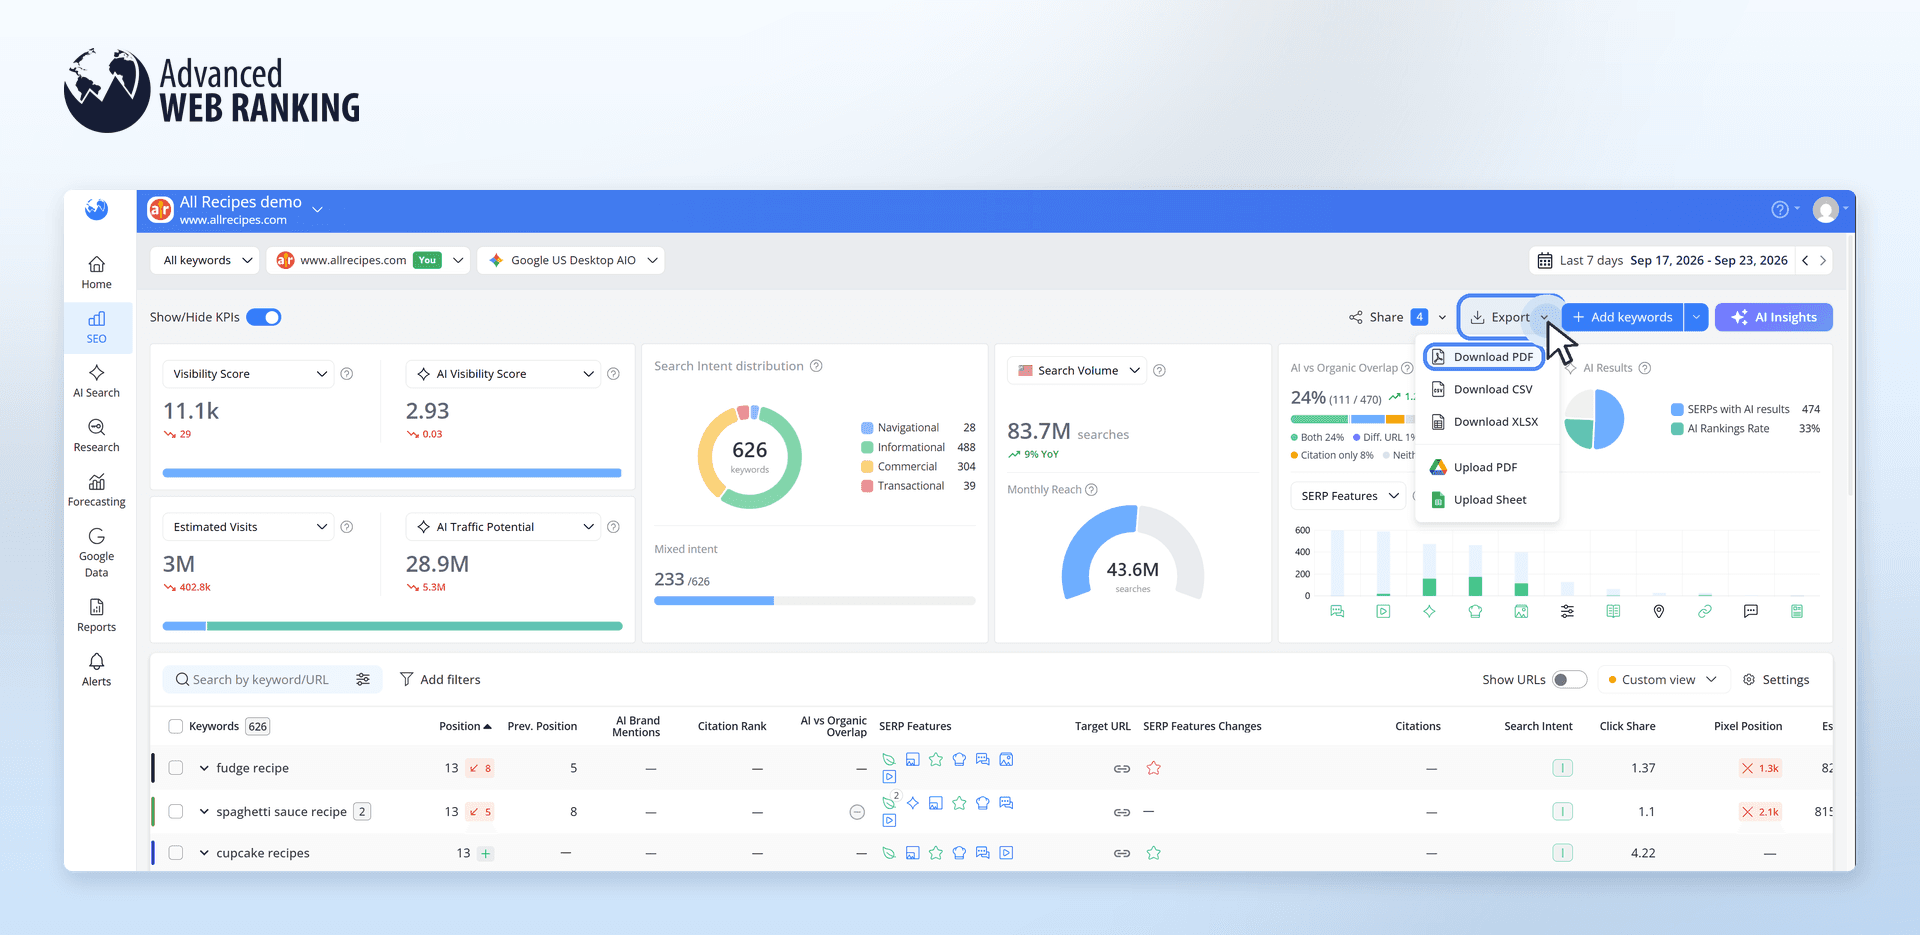
Task: Check the cupcake recipes row checkbox
Action: 176,853
